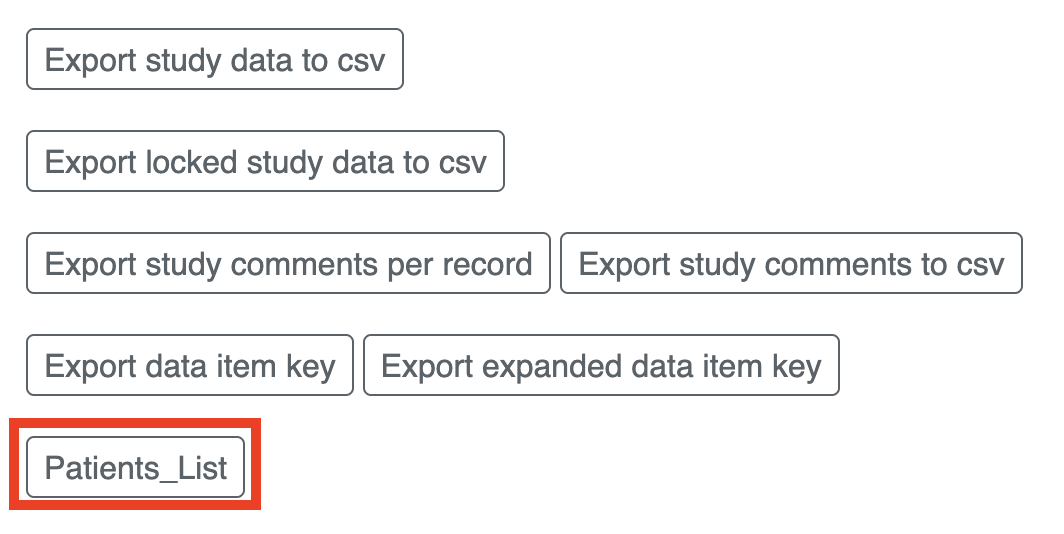Click Export study data to csv
This screenshot has width=1064, height=534.
(214, 60)
